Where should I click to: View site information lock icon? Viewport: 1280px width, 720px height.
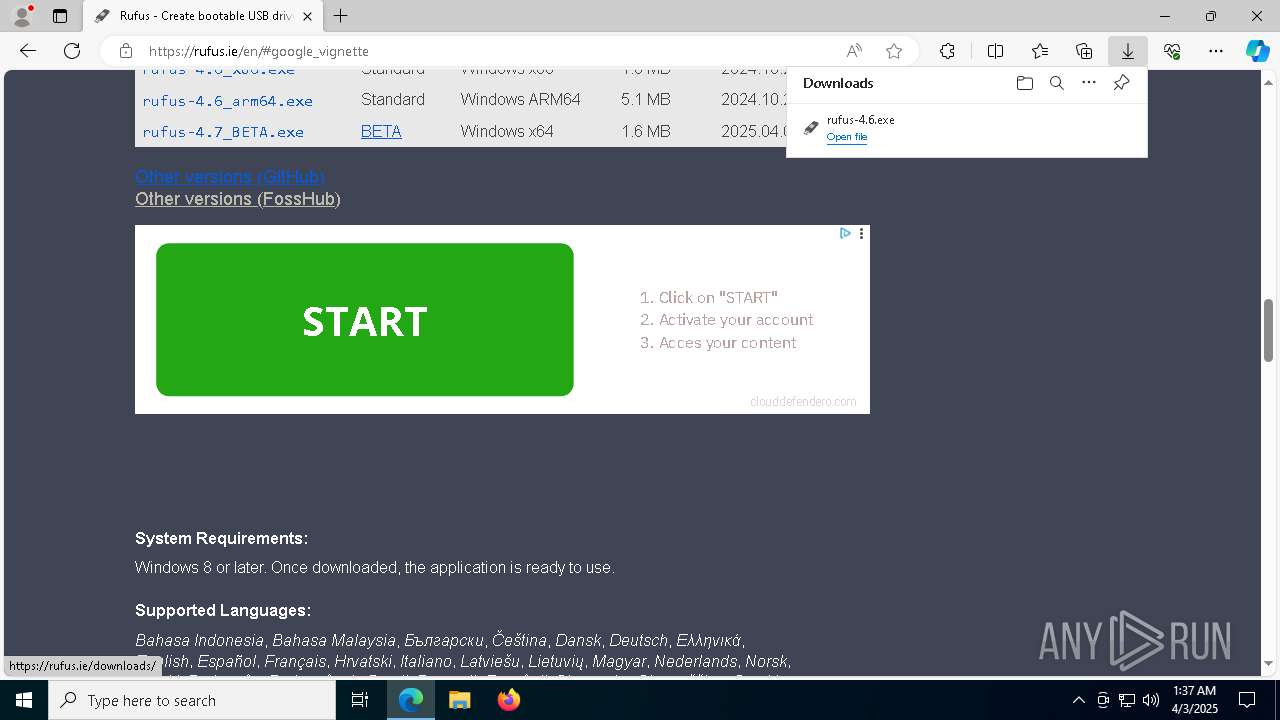125,51
